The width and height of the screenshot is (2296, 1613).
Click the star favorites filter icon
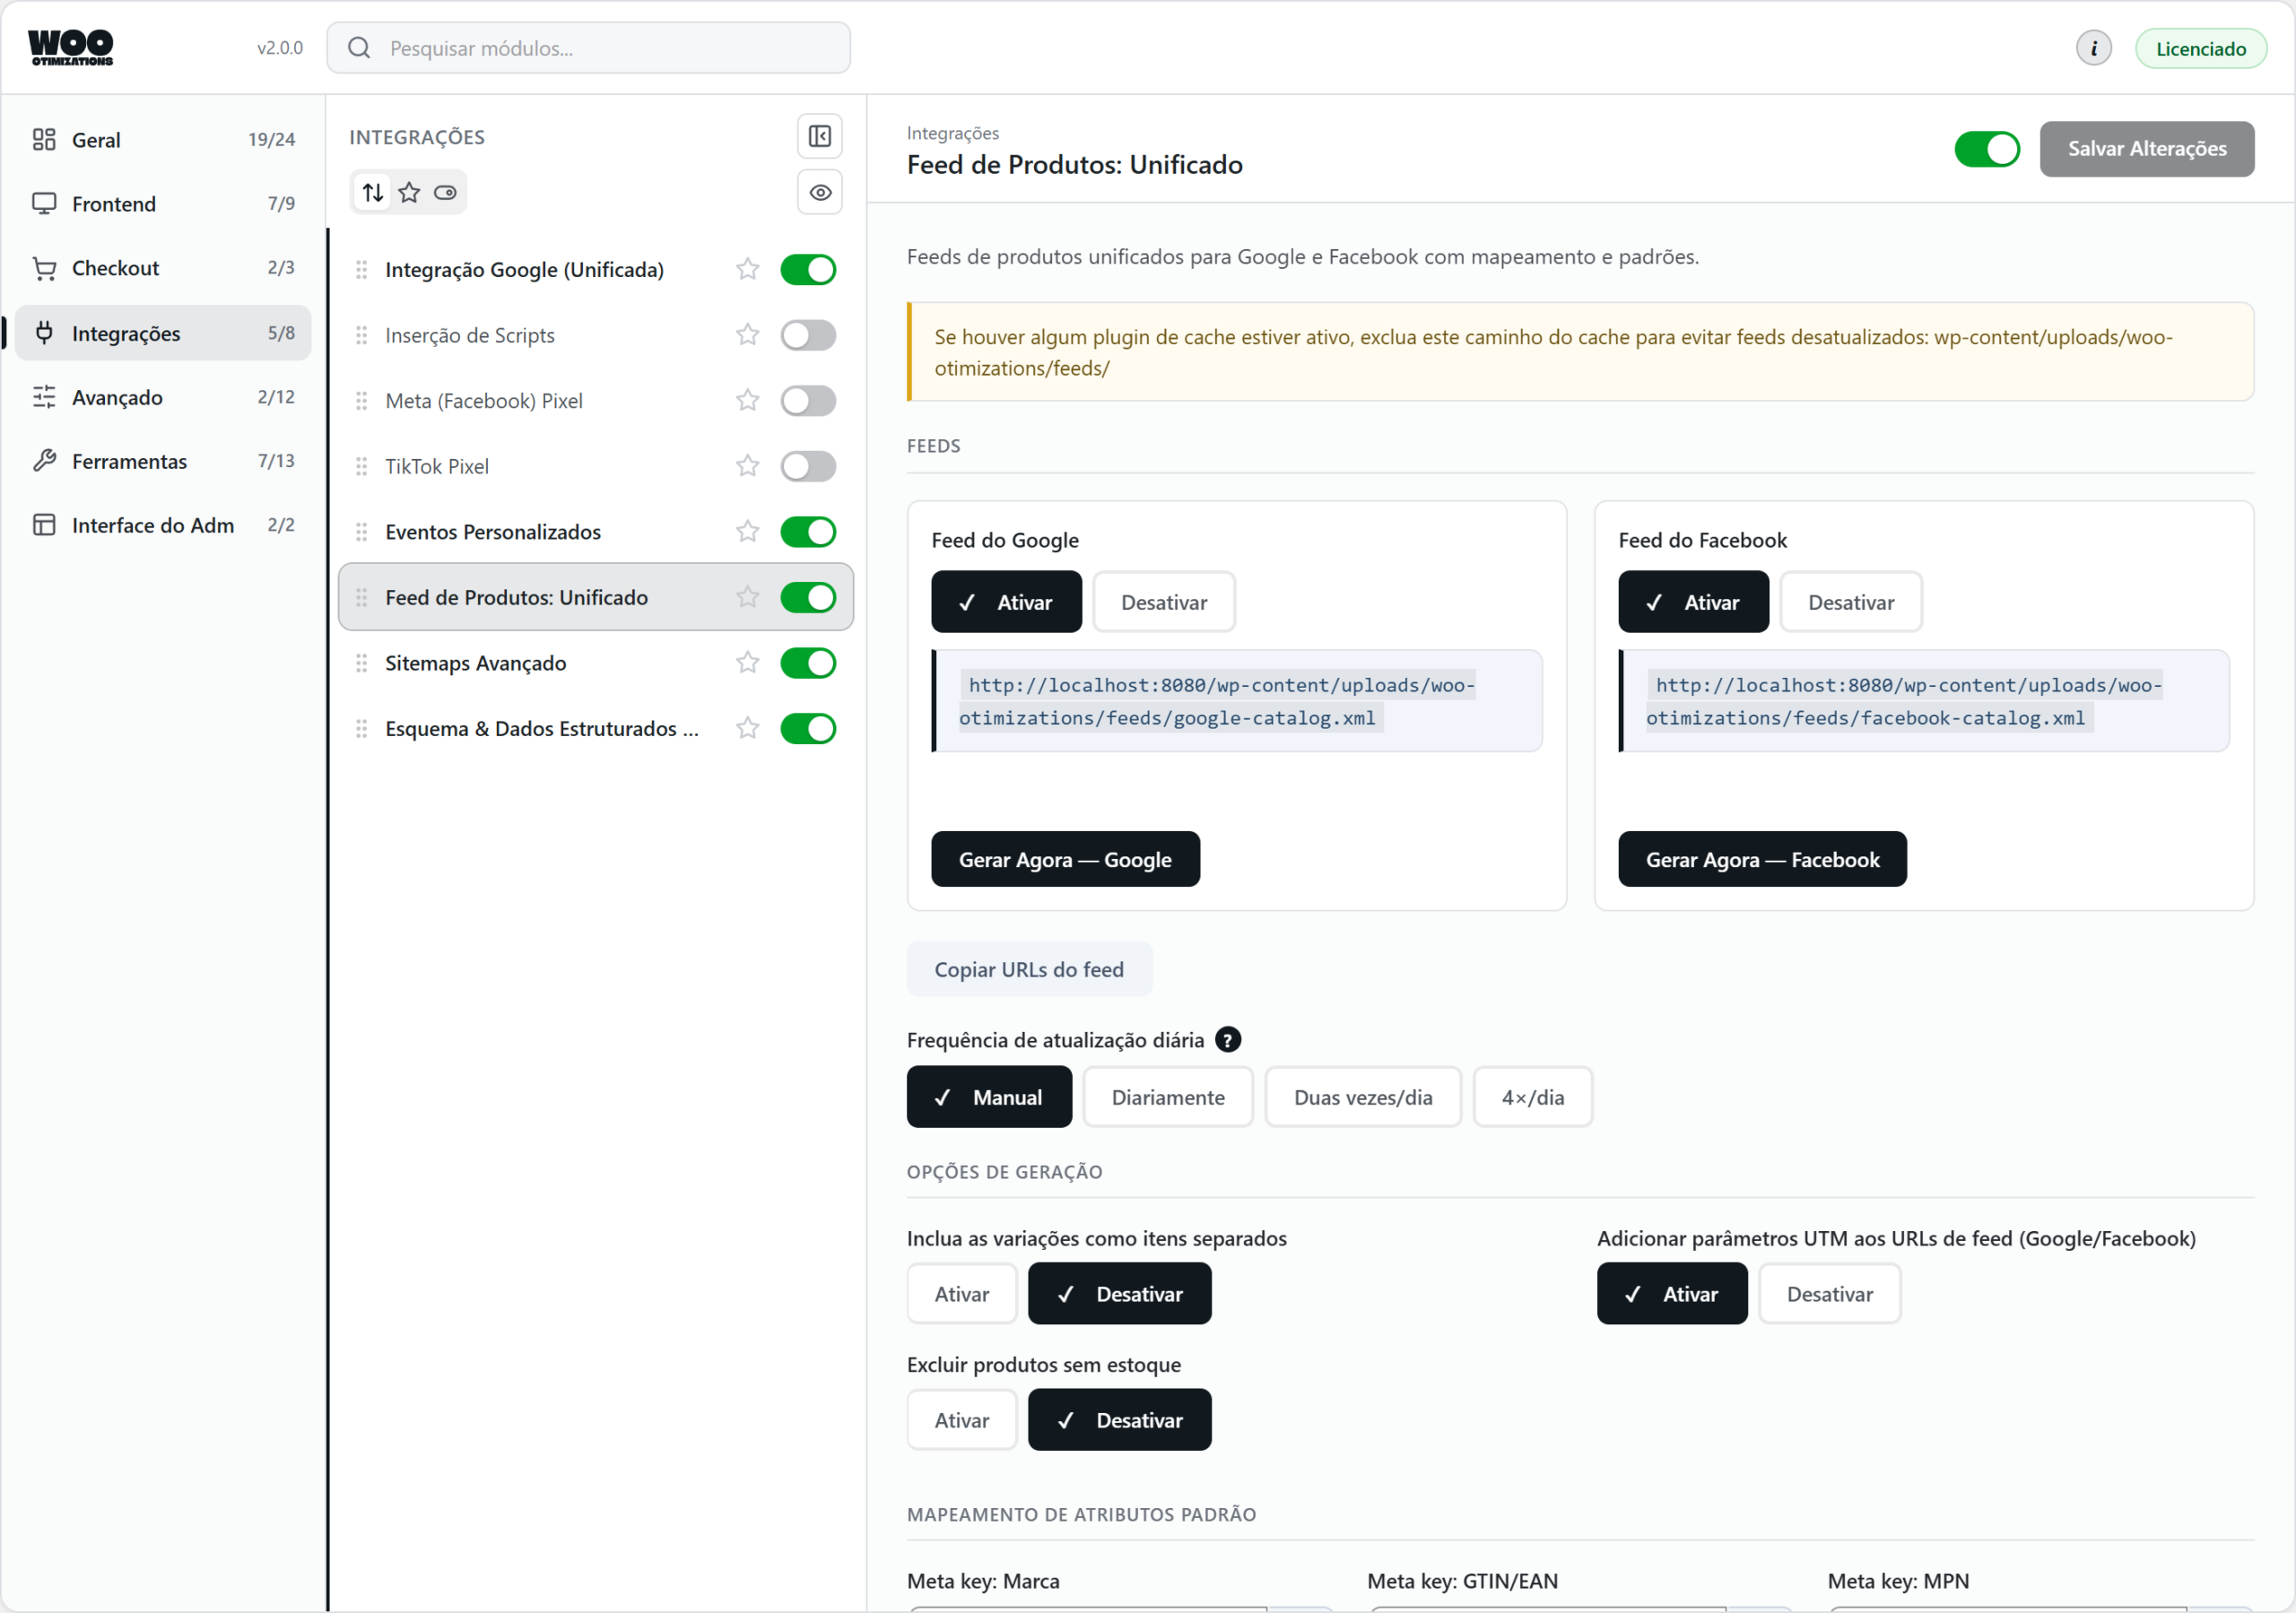(x=409, y=192)
